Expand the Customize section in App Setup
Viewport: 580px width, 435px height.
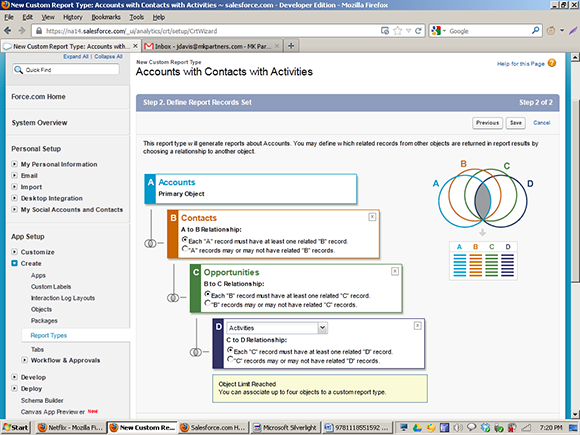tap(14, 252)
